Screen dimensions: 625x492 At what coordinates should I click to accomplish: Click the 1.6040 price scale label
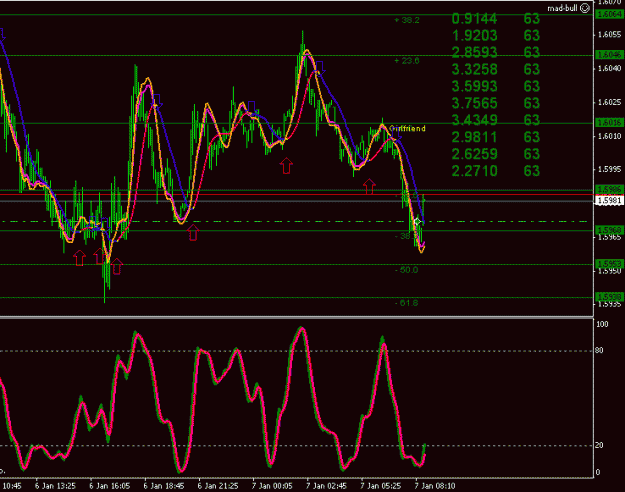coord(609,69)
